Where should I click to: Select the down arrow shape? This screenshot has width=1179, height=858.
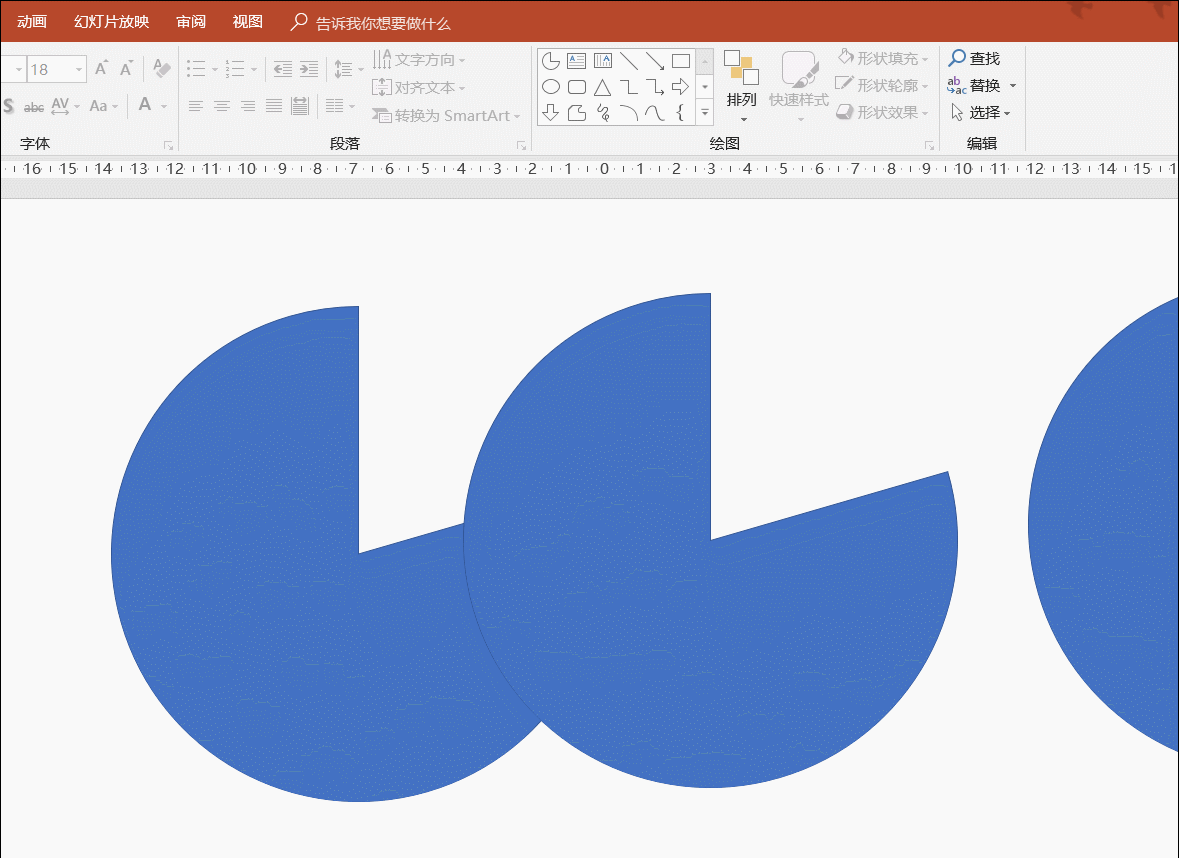click(550, 113)
